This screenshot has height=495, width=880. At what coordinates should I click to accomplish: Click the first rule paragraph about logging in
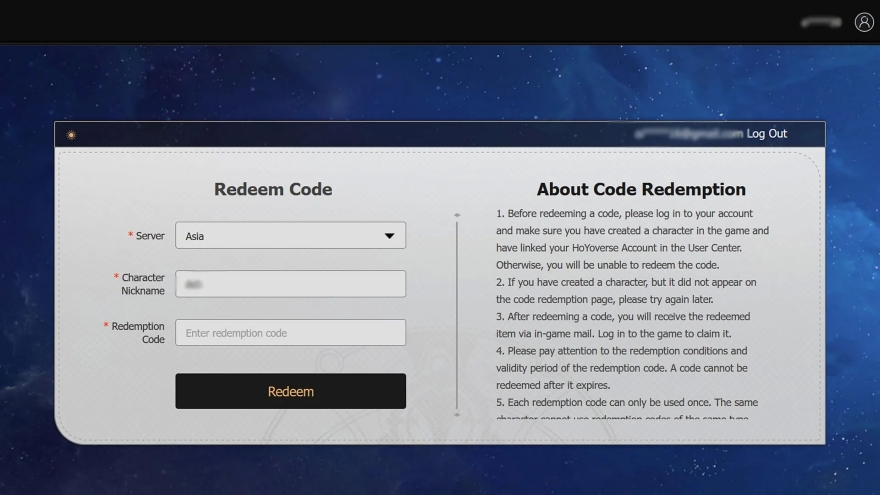click(x=632, y=239)
